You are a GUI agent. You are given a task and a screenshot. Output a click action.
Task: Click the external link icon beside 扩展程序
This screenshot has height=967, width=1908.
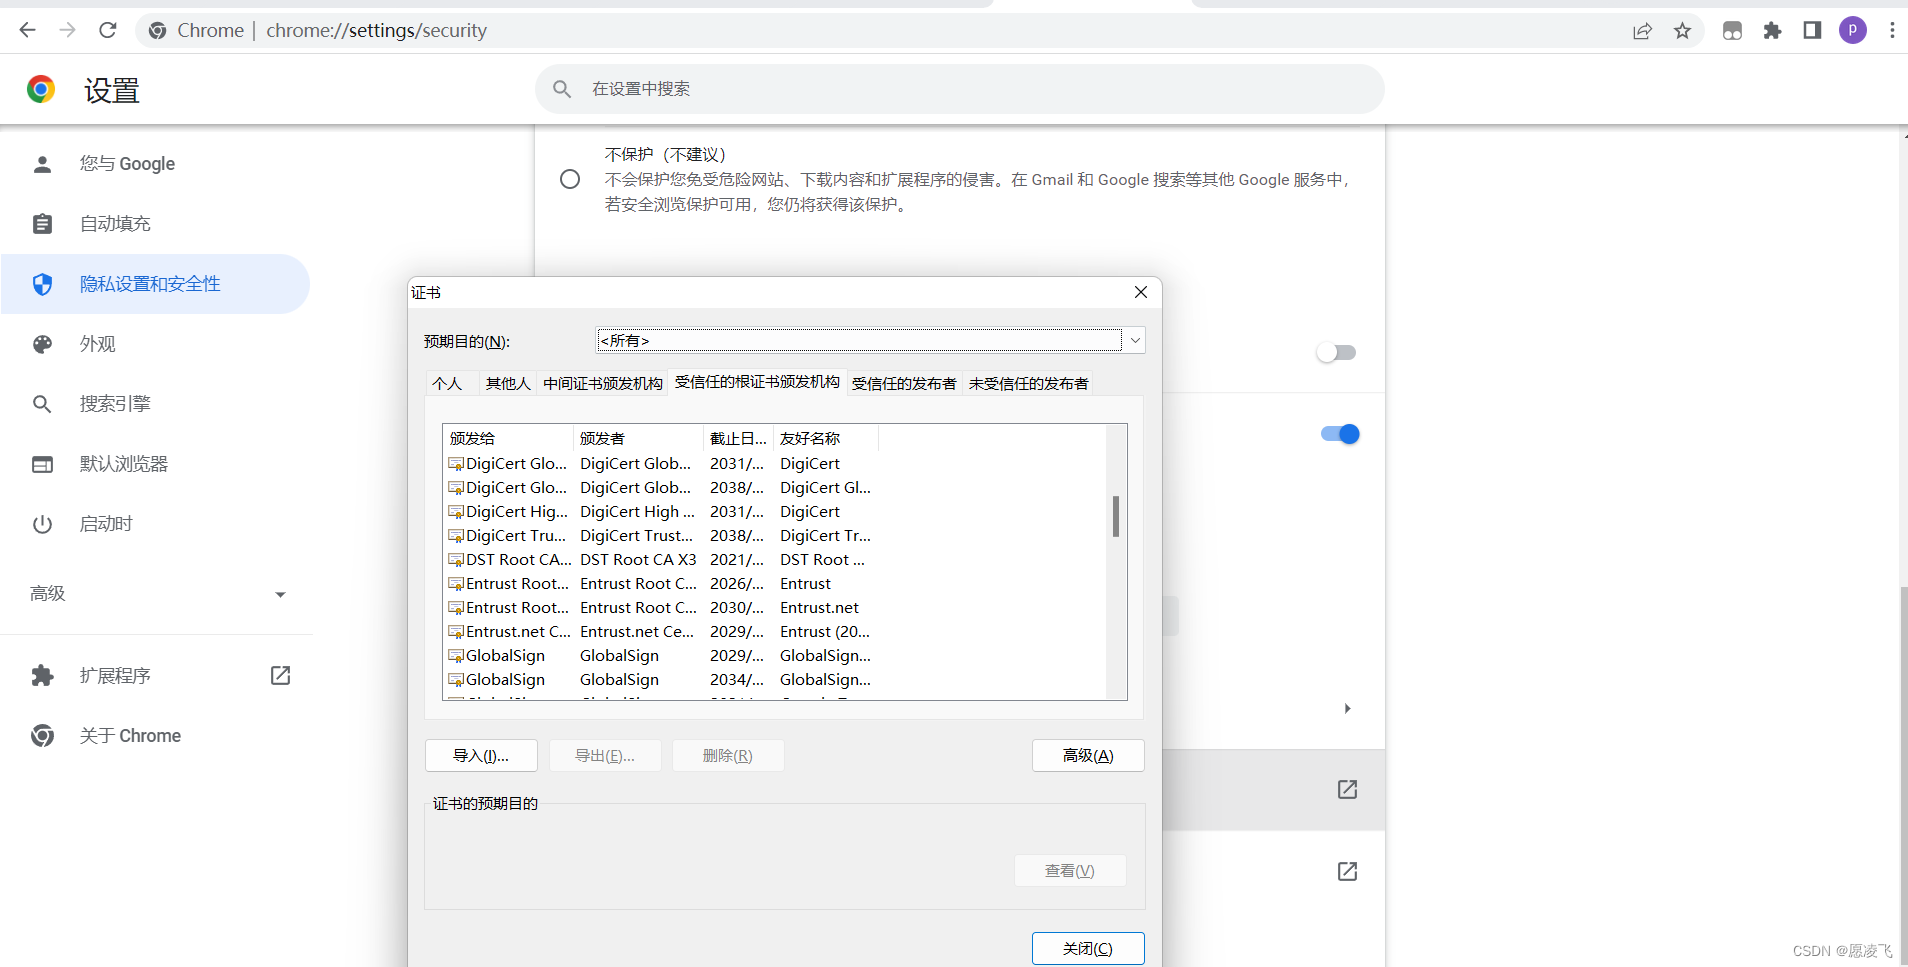(x=281, y=676)
